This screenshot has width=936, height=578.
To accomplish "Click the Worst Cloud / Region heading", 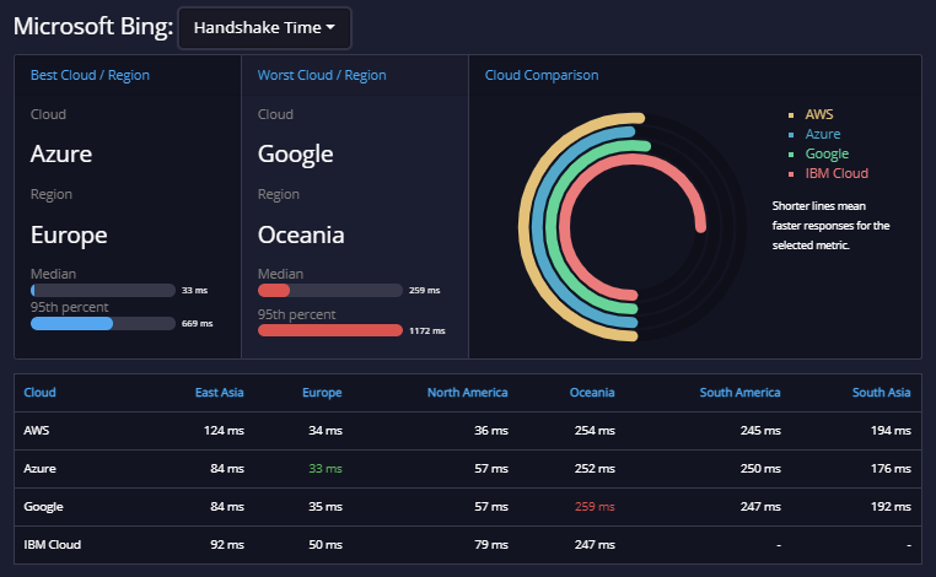I will (322, 75).
